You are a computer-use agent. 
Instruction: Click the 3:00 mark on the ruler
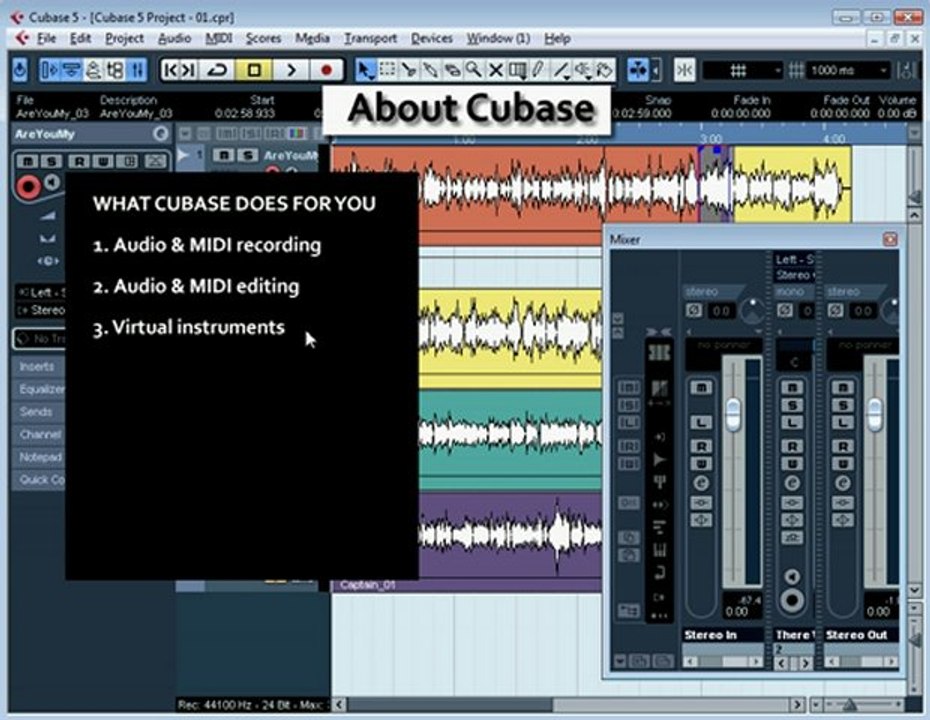(710, 139)
